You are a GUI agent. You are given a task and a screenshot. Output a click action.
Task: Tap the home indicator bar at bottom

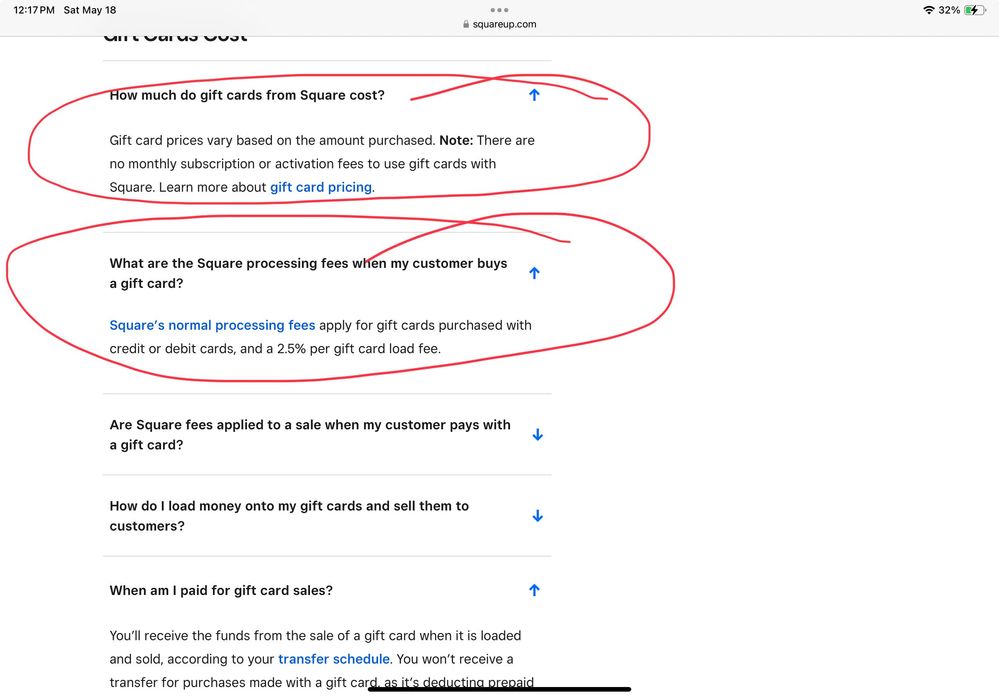tap(499, 689)
